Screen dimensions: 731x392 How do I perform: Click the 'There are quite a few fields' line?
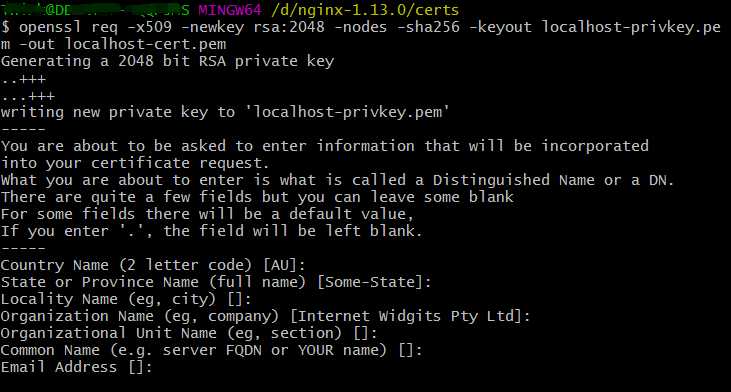[257, 197]
